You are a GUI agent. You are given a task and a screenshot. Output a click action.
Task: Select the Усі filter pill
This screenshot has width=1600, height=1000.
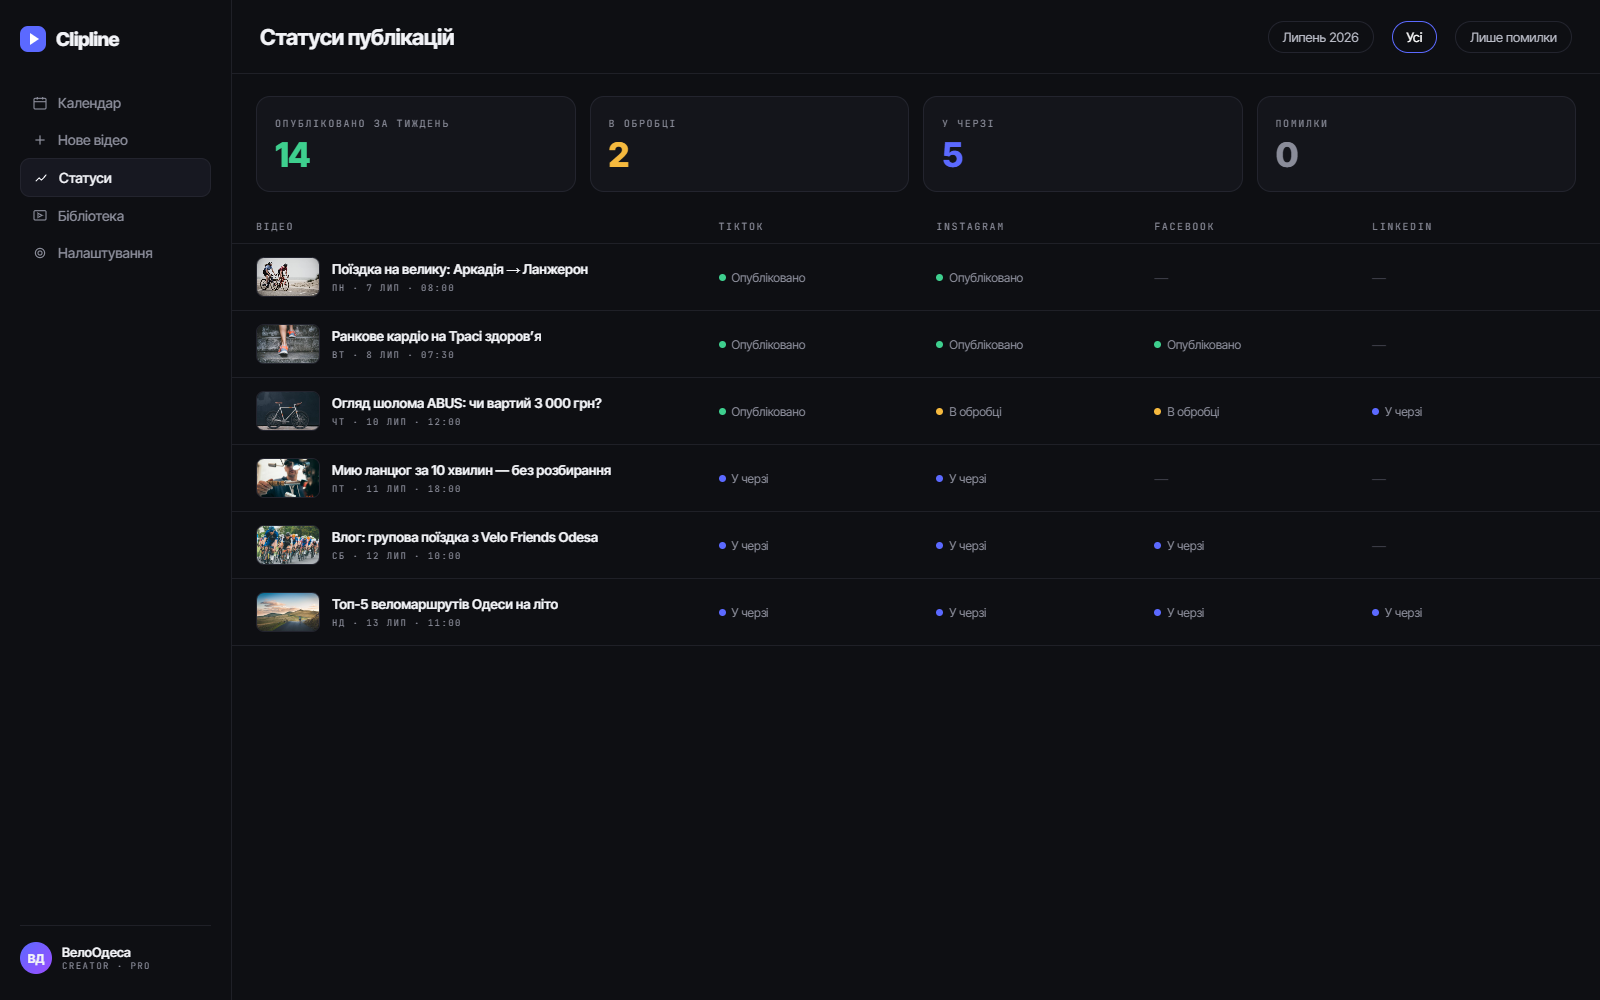click(1414, 37)
